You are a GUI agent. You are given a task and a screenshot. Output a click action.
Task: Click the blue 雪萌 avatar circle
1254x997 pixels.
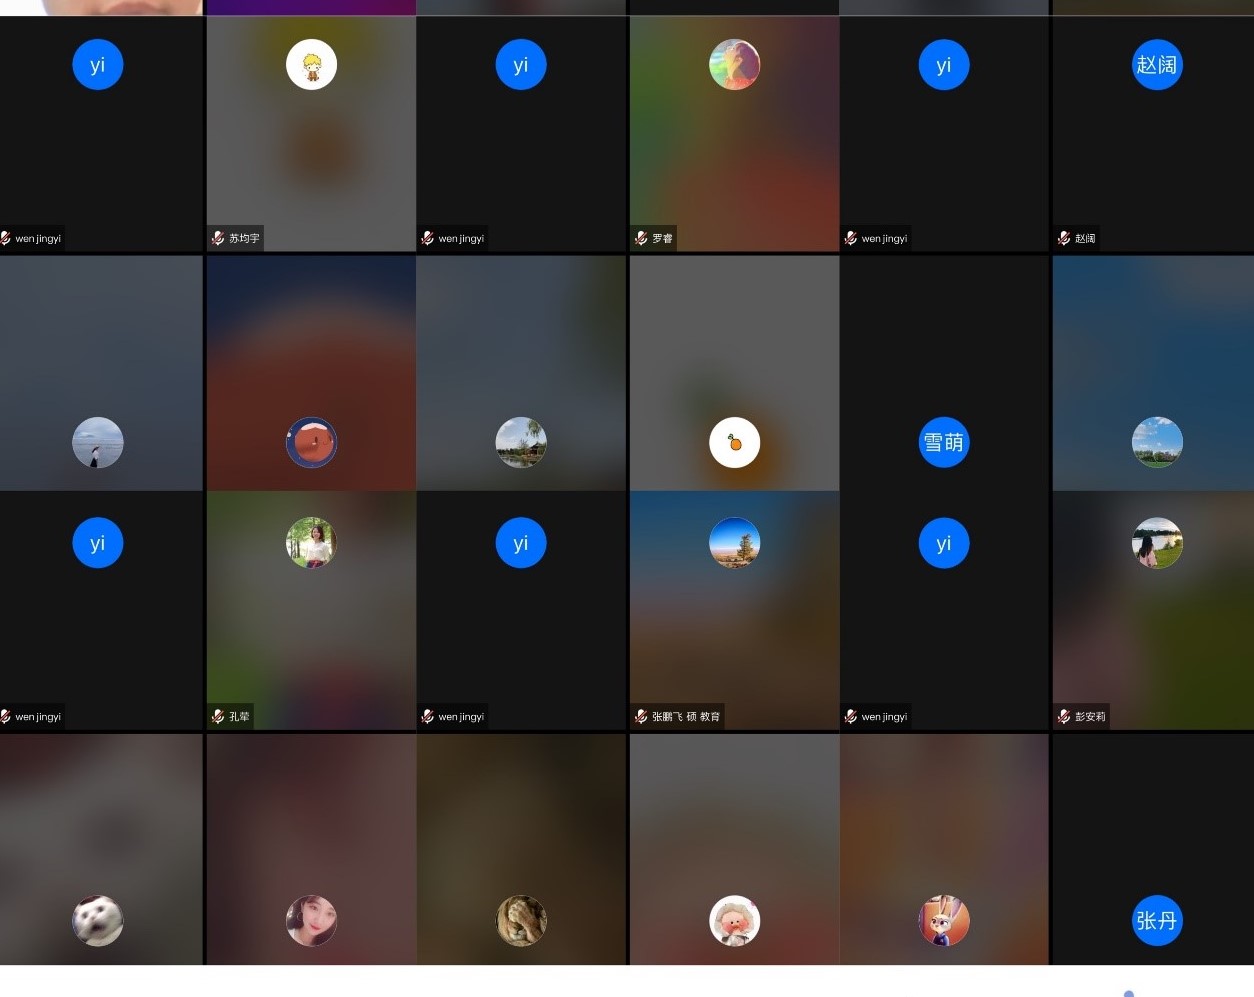(944, 442)
